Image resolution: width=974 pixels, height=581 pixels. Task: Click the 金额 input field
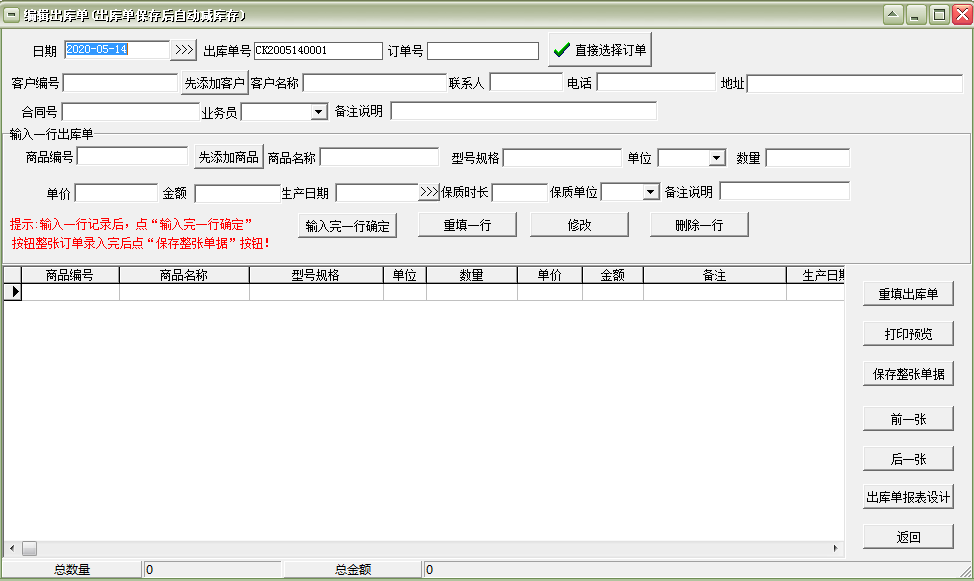point(237,193)
